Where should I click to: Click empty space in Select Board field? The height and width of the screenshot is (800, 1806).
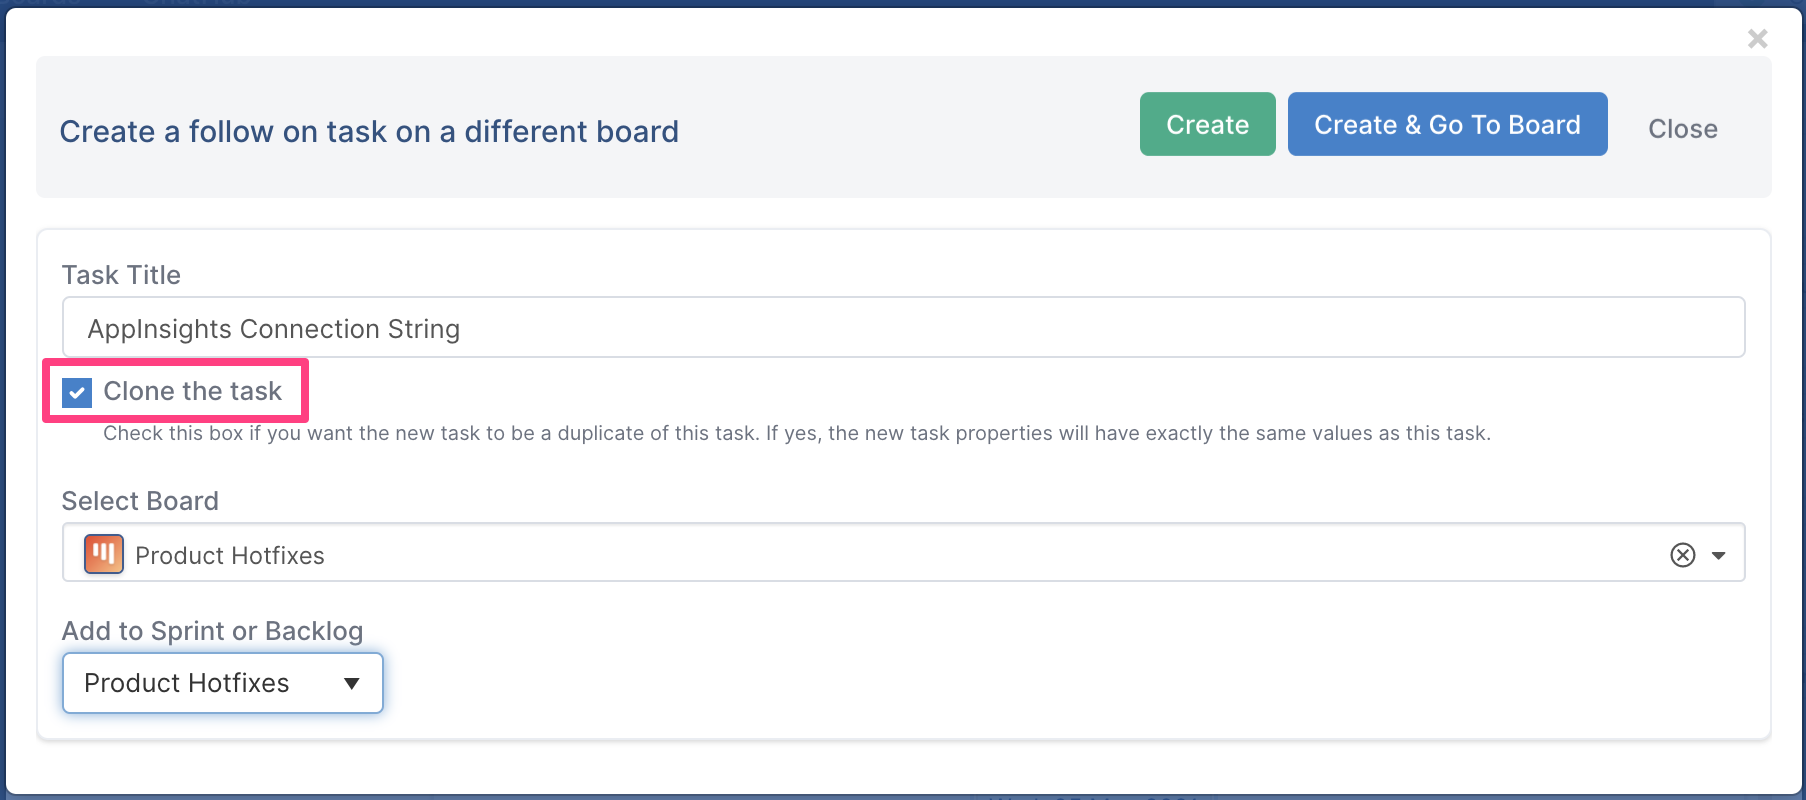[x=990, y=553]
